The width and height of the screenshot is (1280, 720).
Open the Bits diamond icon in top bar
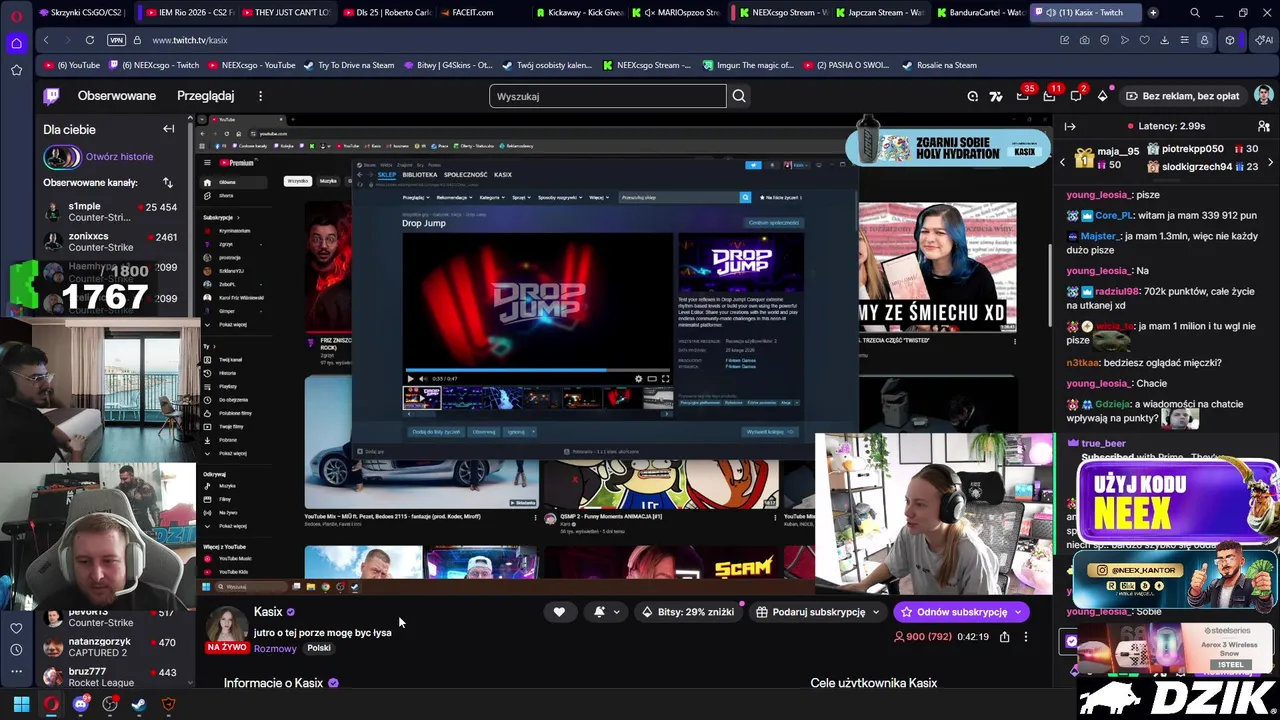1102,96
